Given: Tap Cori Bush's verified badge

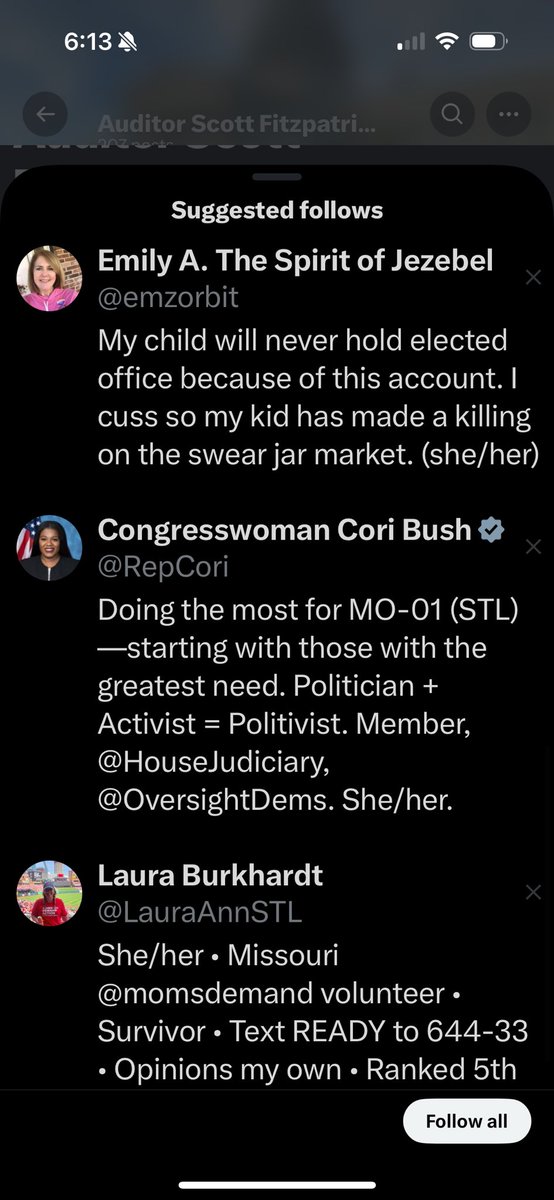Looking at the screenshot, I should click(491, 530).
